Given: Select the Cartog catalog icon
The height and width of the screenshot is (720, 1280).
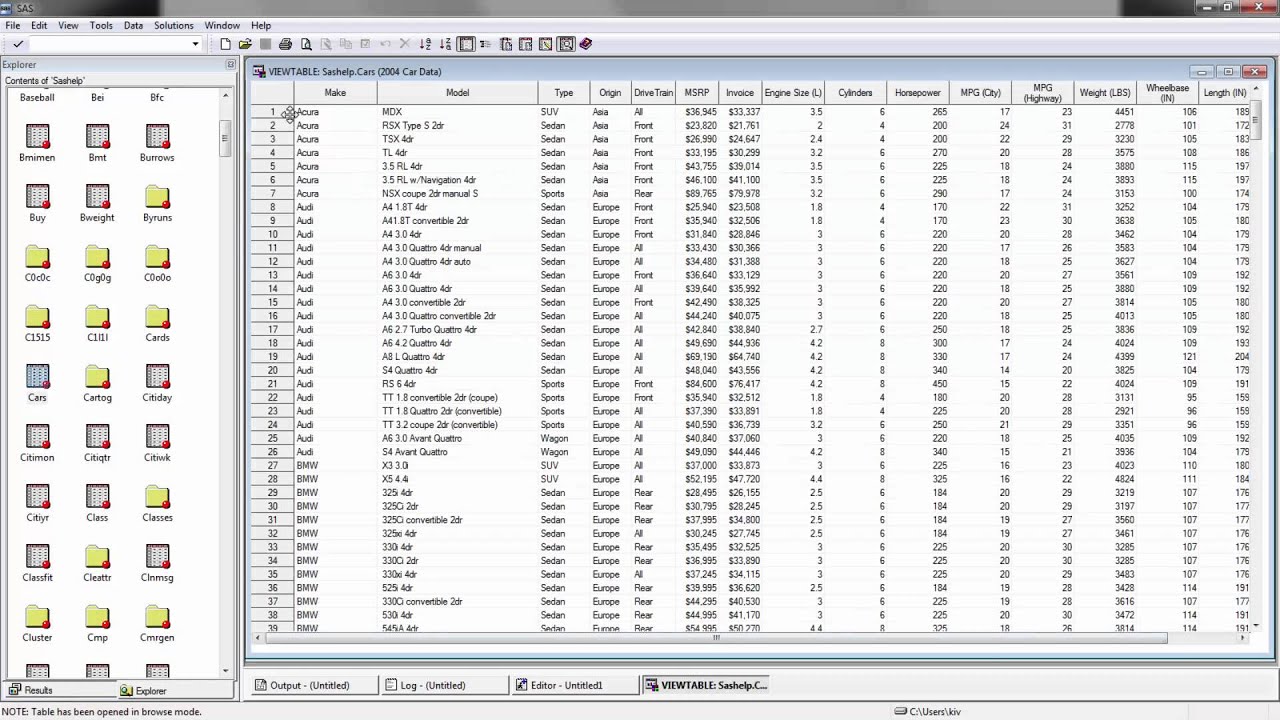Looking at the screenshot, I should click(x=97, y=377).
